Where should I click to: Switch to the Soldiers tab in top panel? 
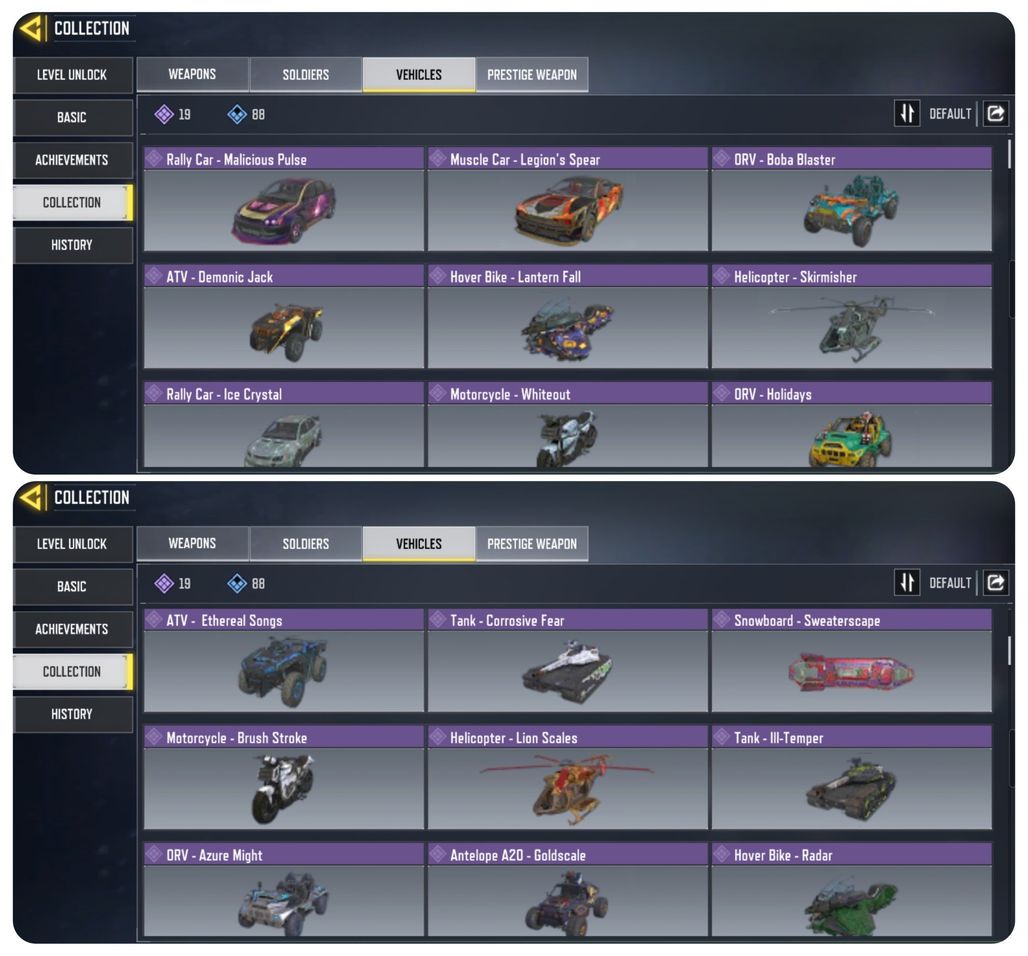pyautogui.click(x=306, y=74)
